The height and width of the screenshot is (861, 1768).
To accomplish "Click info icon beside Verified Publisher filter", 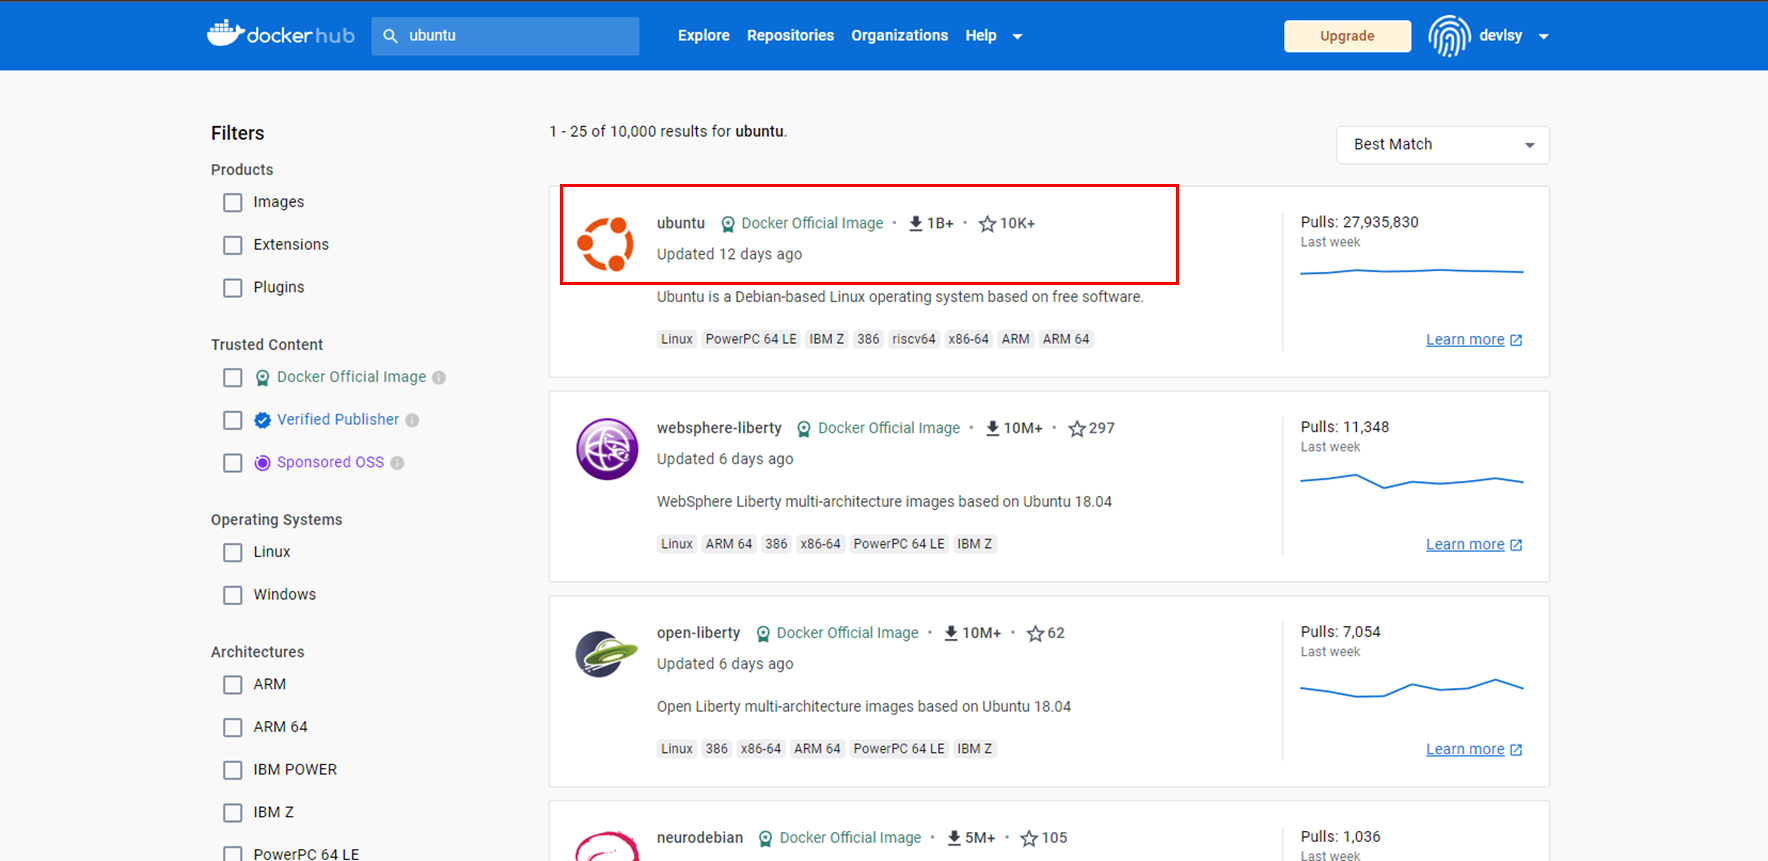I will click(x=412, y=420).
